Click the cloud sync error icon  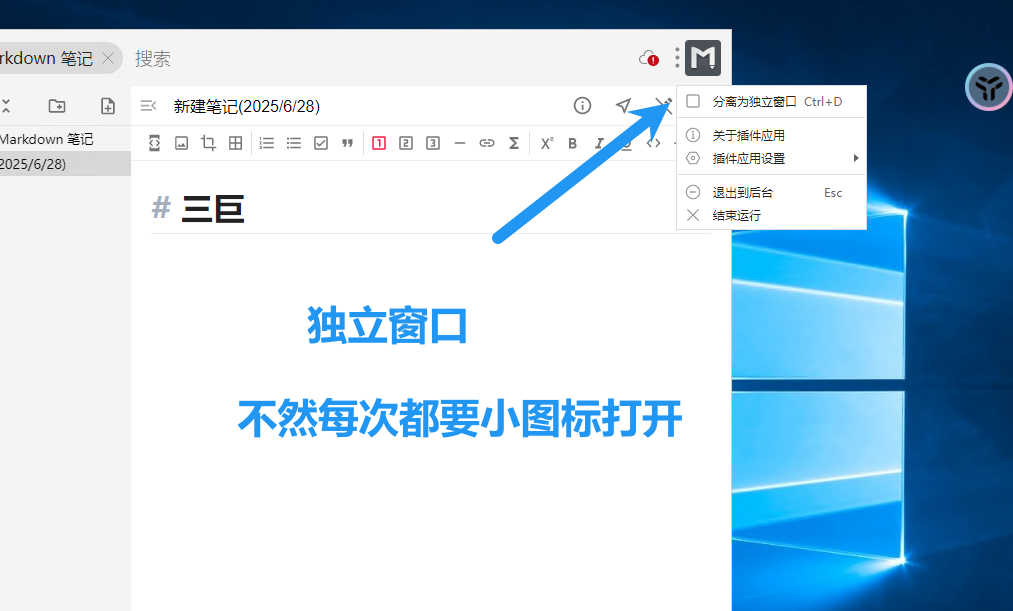(x=648, y=58)
